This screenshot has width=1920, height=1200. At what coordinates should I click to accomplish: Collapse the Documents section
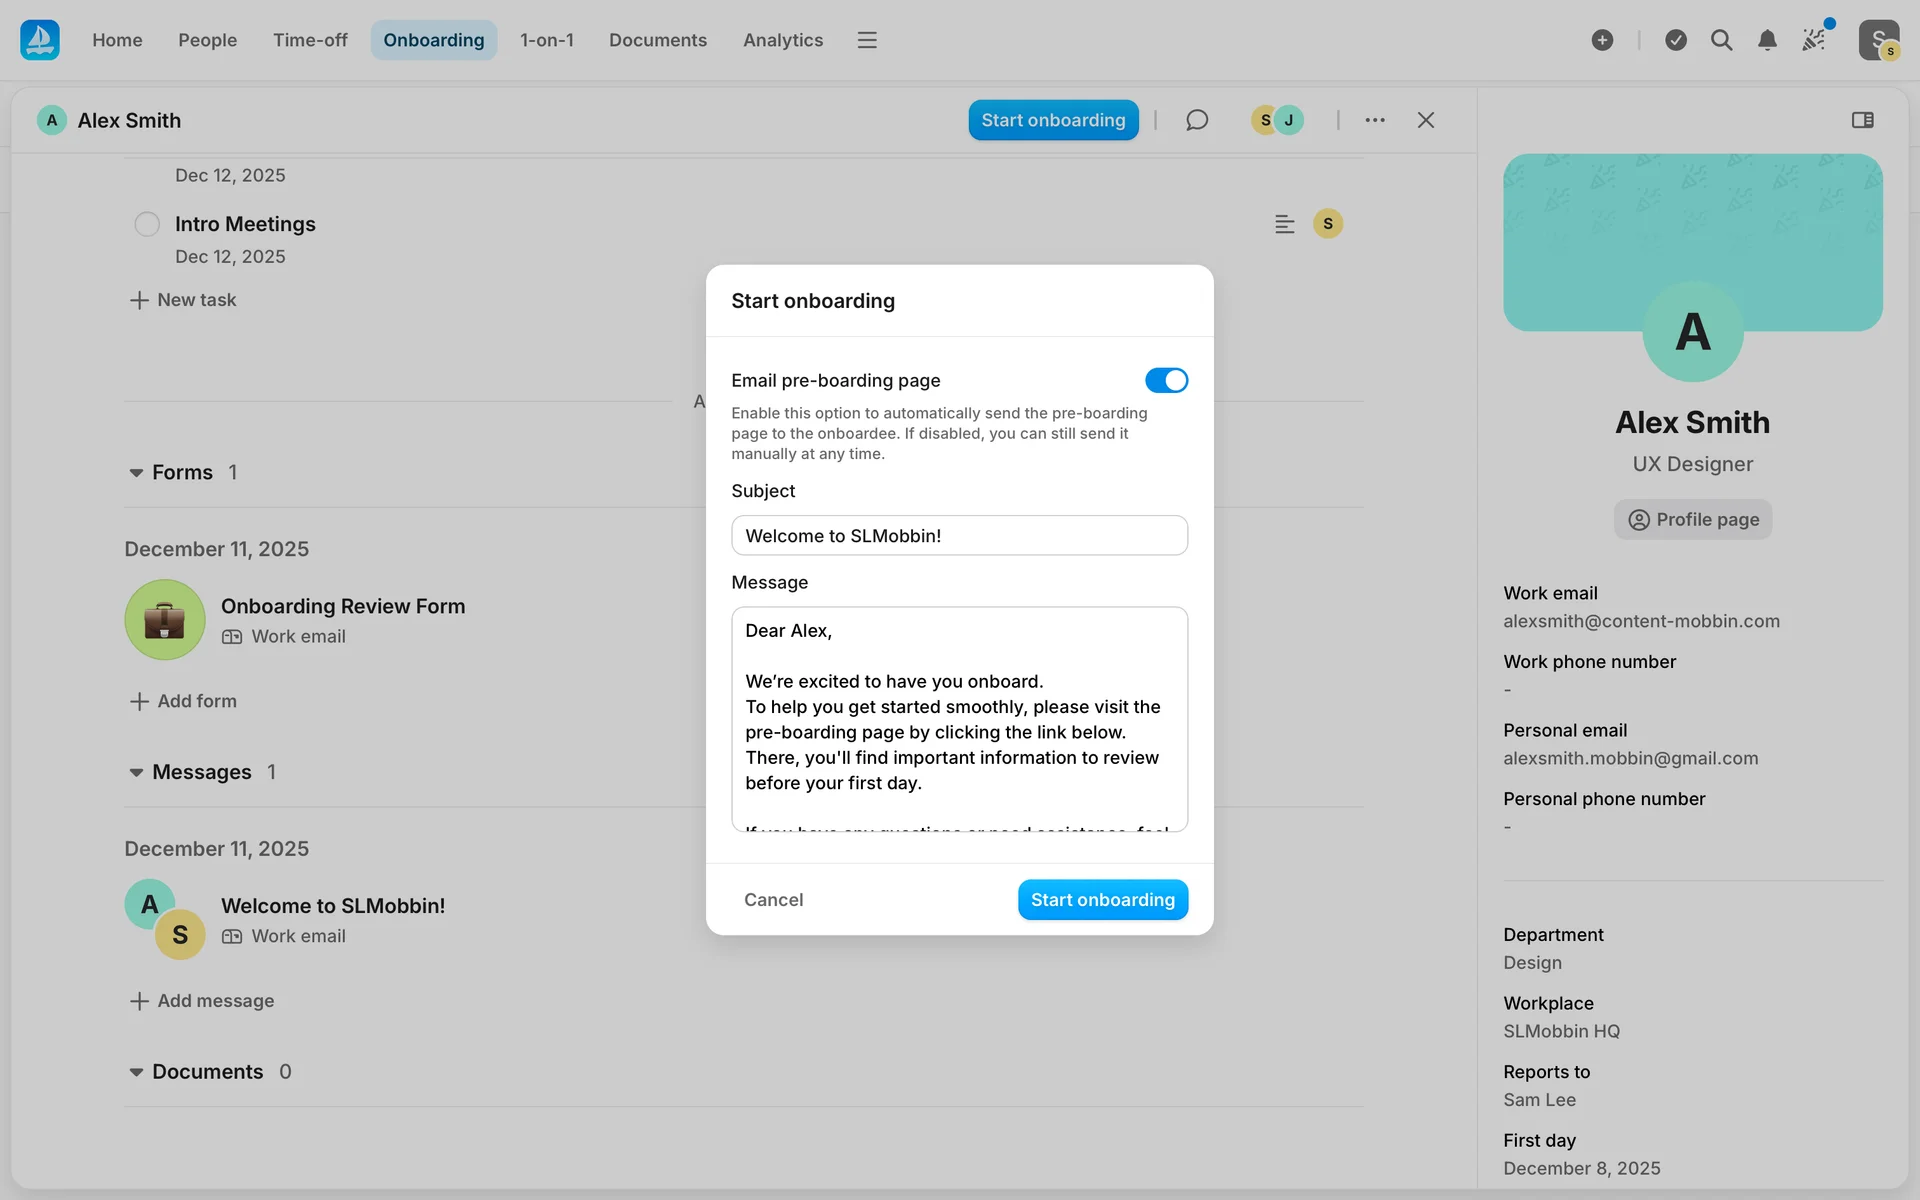(136, 1072)
